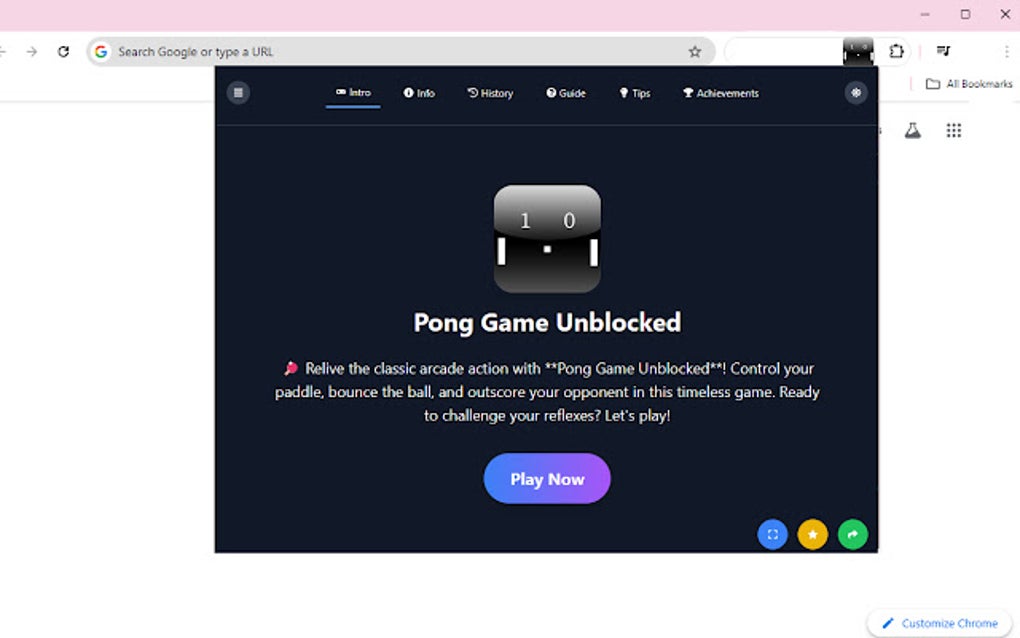The image size is (1020, 638).
Task: View the History section
Action: pyautogui.click(x=490, y=92)
